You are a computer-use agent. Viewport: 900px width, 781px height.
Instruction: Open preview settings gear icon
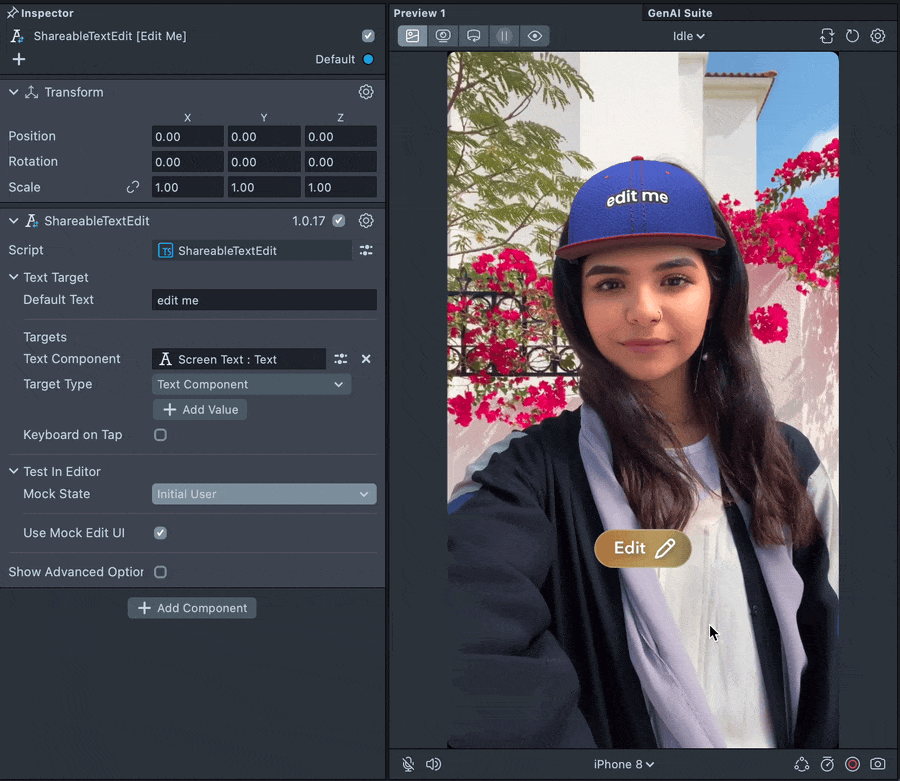(877, 36)
